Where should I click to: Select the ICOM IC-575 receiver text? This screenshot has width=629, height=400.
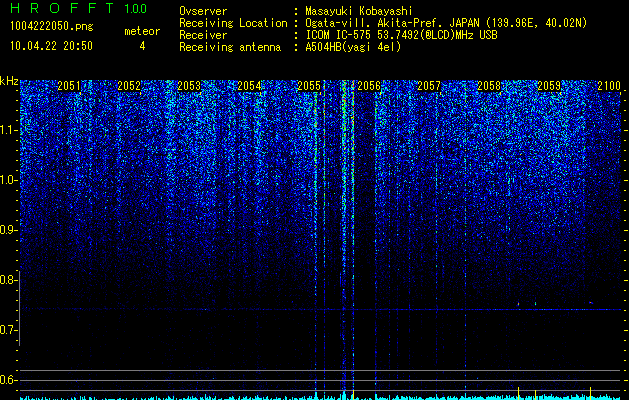click(x=401, y=35)
